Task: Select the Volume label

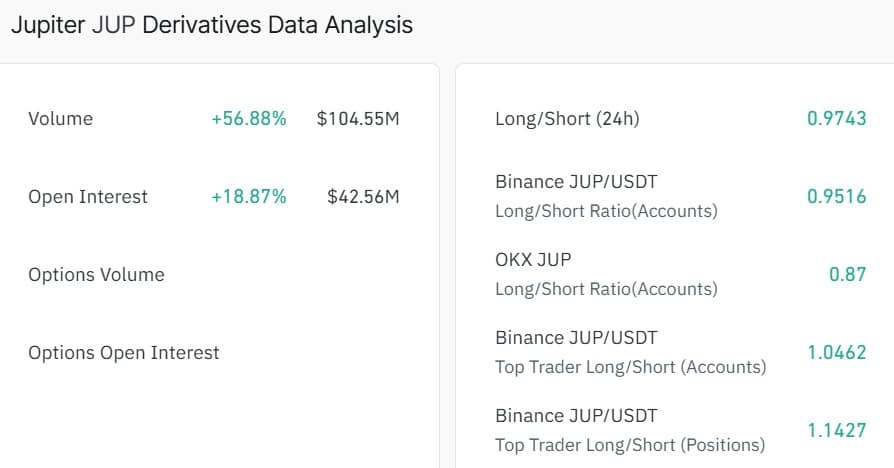Action: coord(60,119)
